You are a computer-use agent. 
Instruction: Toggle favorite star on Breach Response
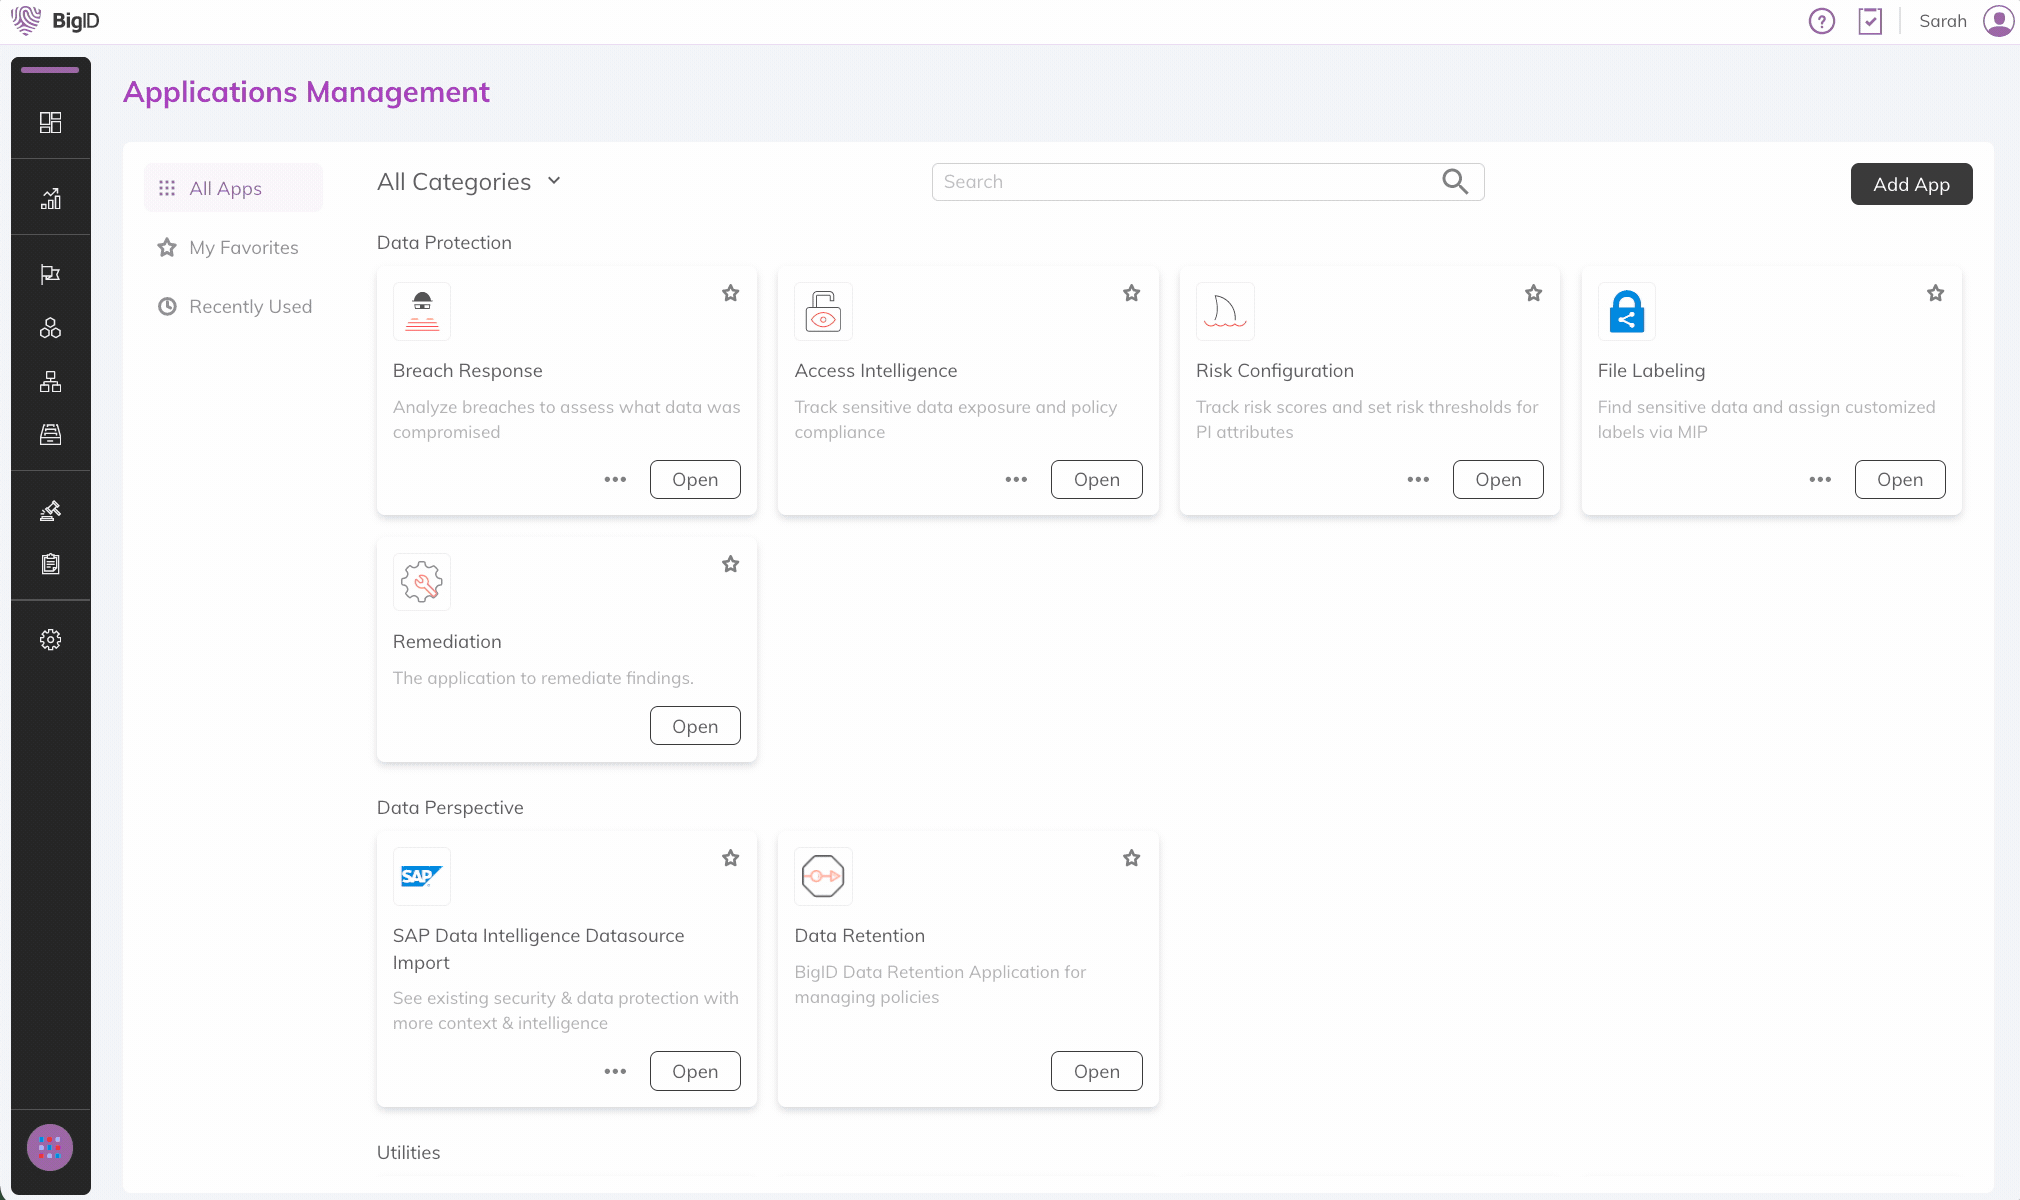[x=730, y=293]
